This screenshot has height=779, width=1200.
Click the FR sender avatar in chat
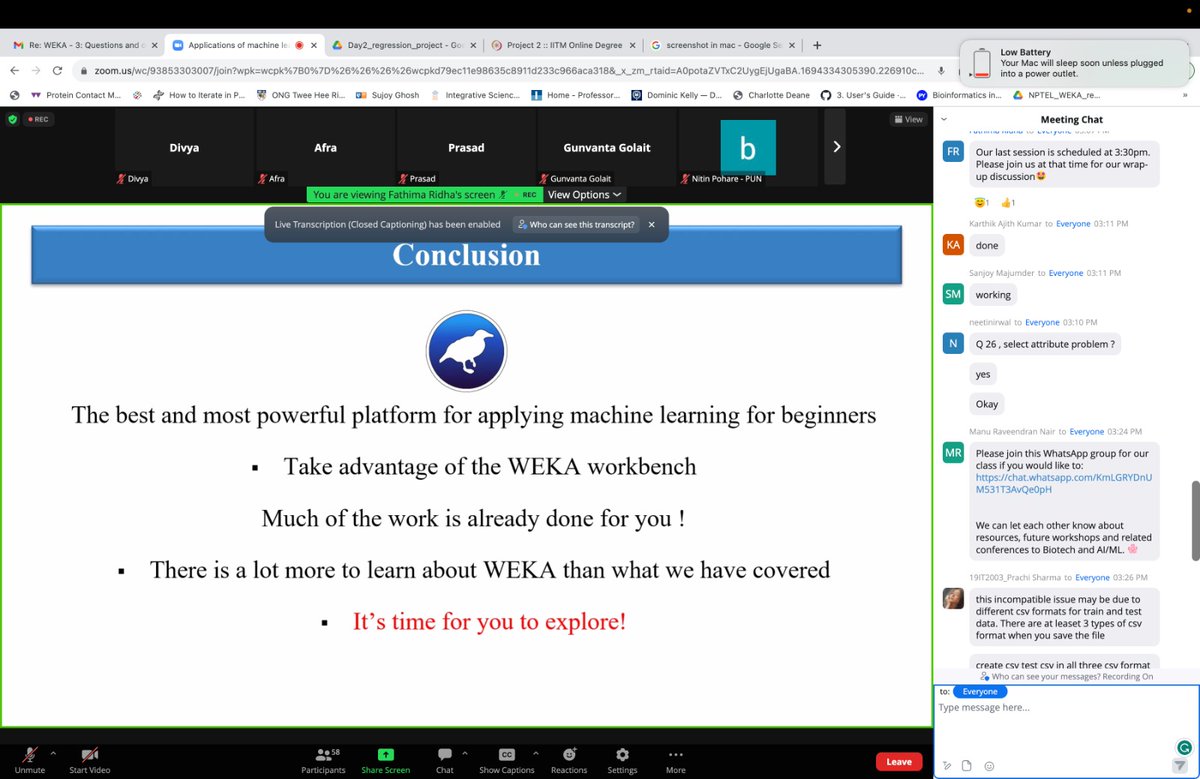[953, 151]
